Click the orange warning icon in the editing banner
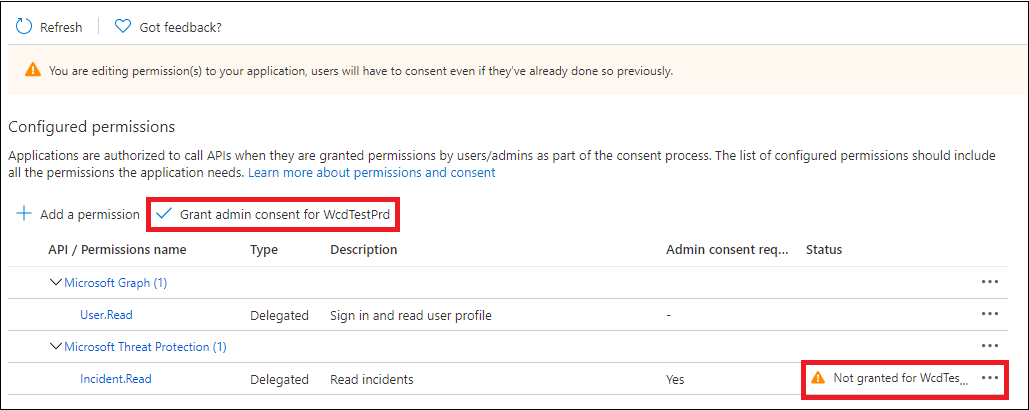Viewport: 1029px width, 410px height. (33, 70)
